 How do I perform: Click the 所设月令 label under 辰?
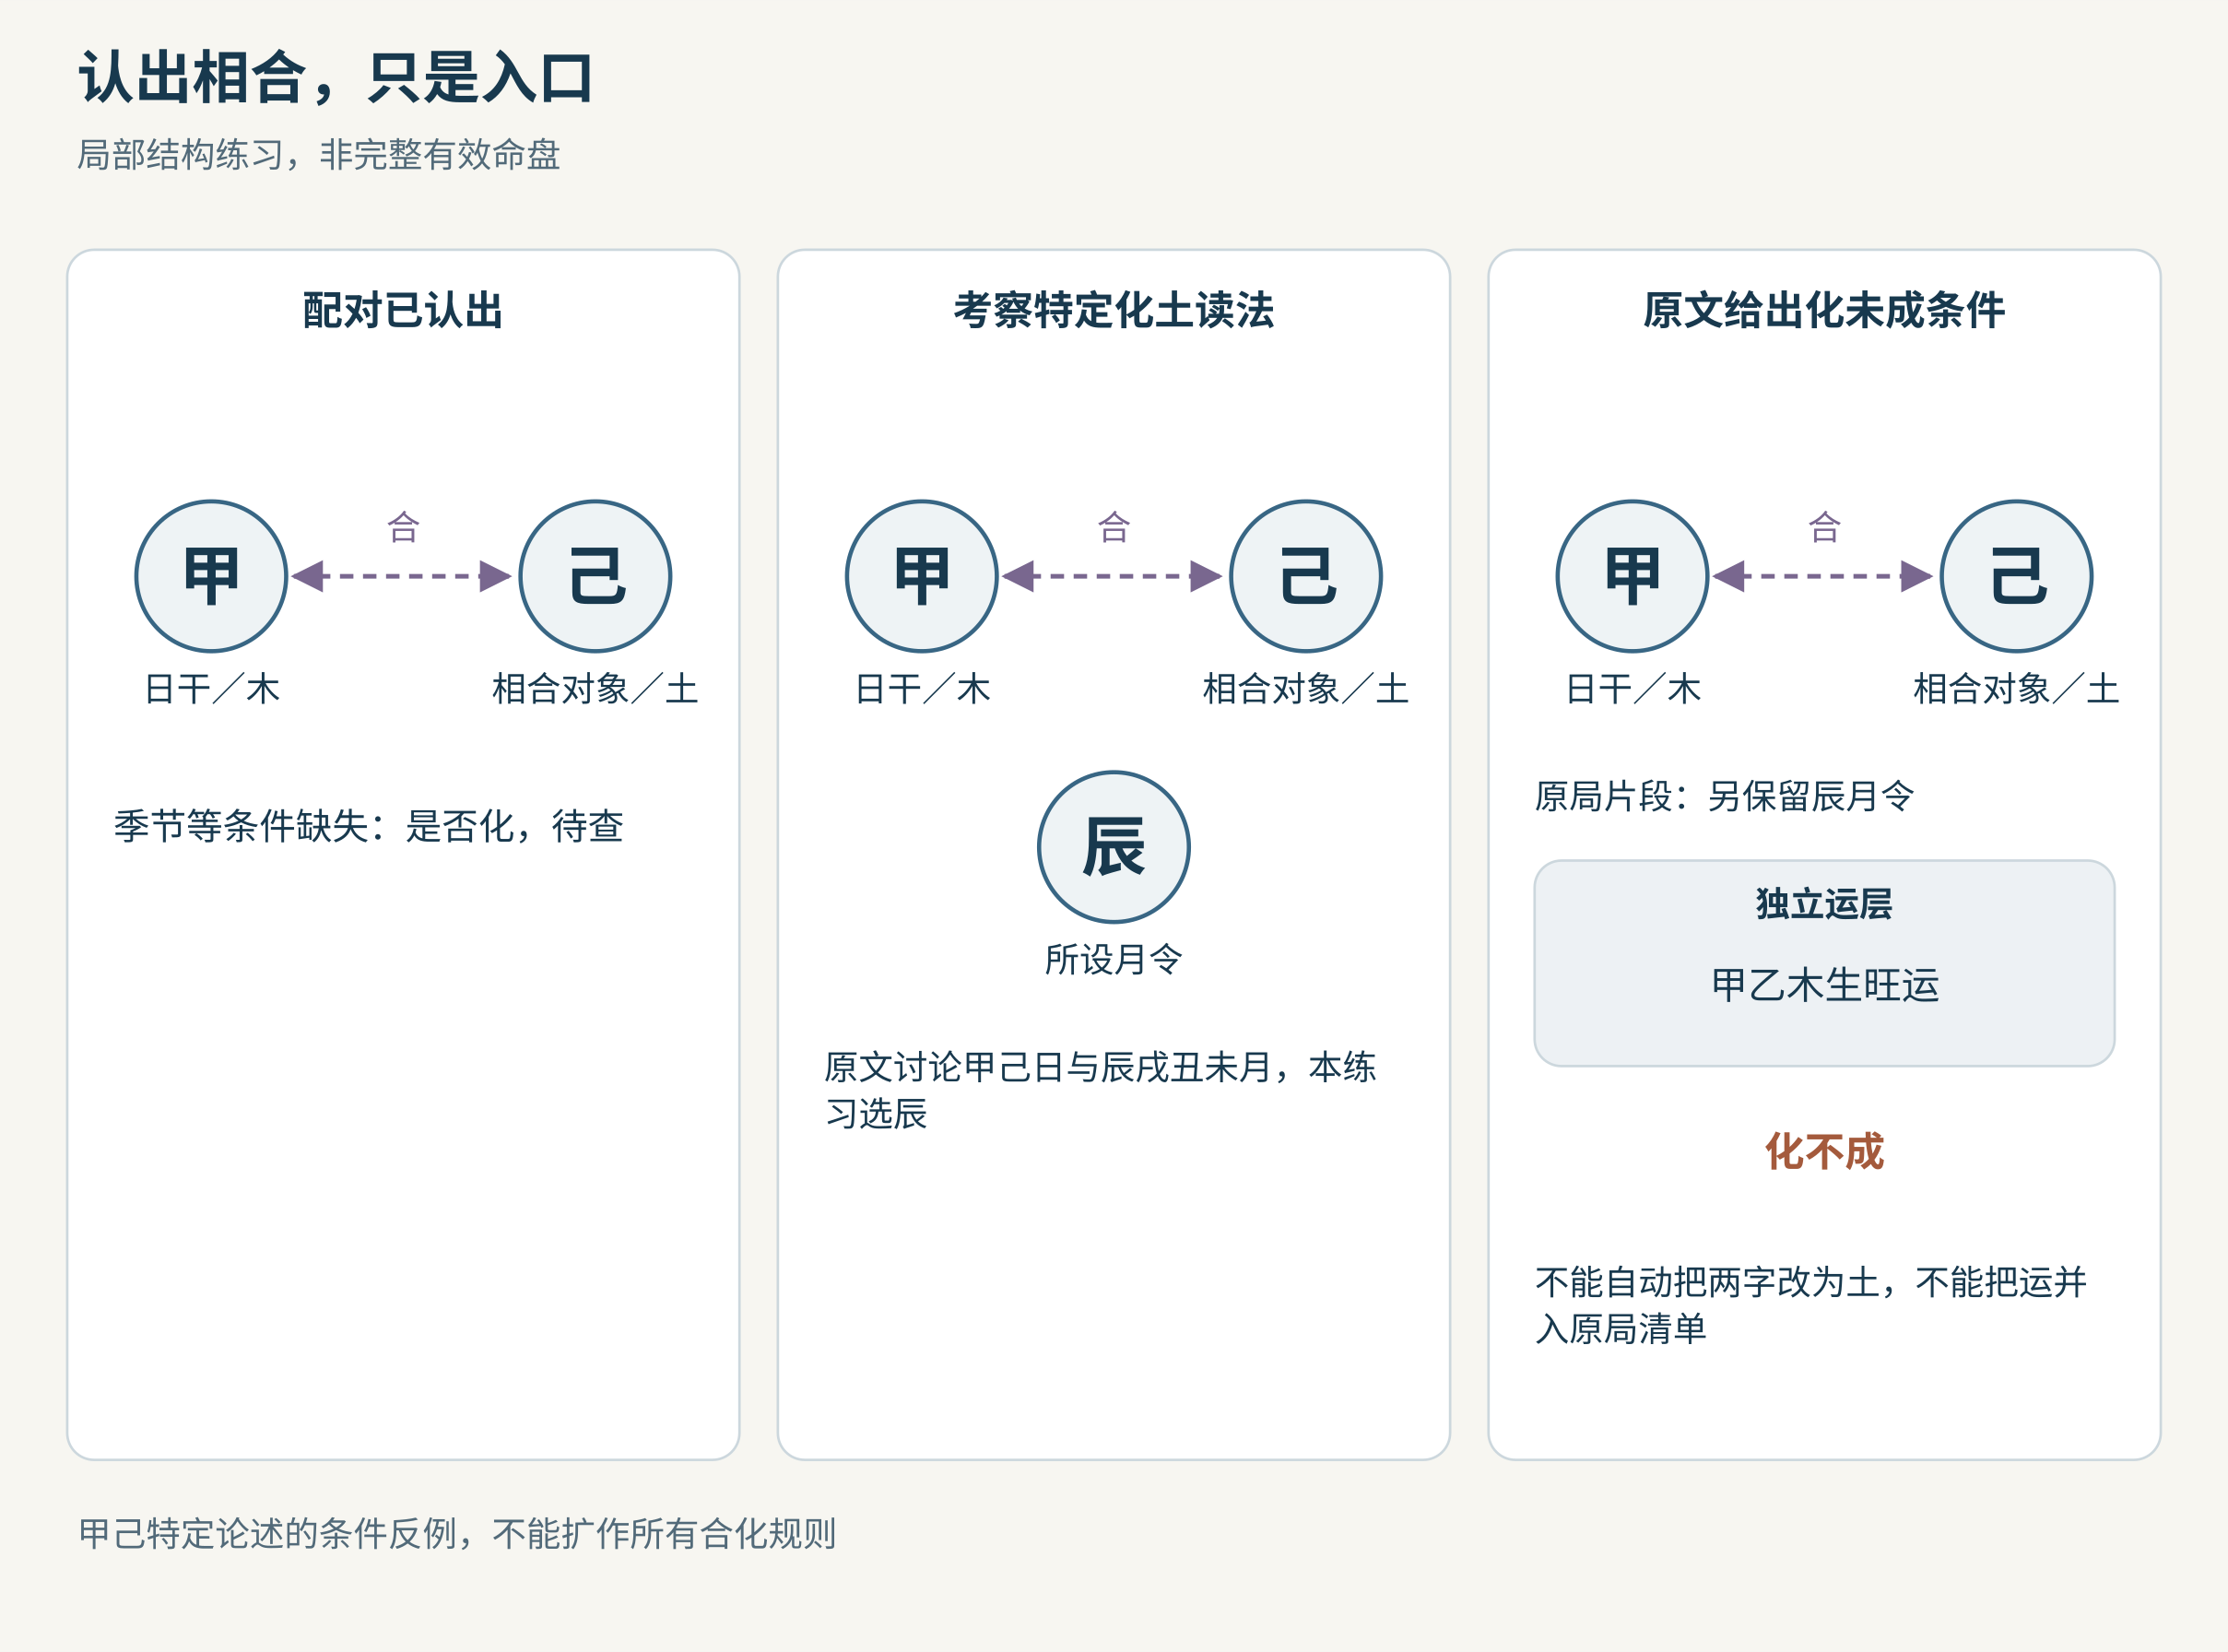pyautogui.click(x=1114, y=960)
